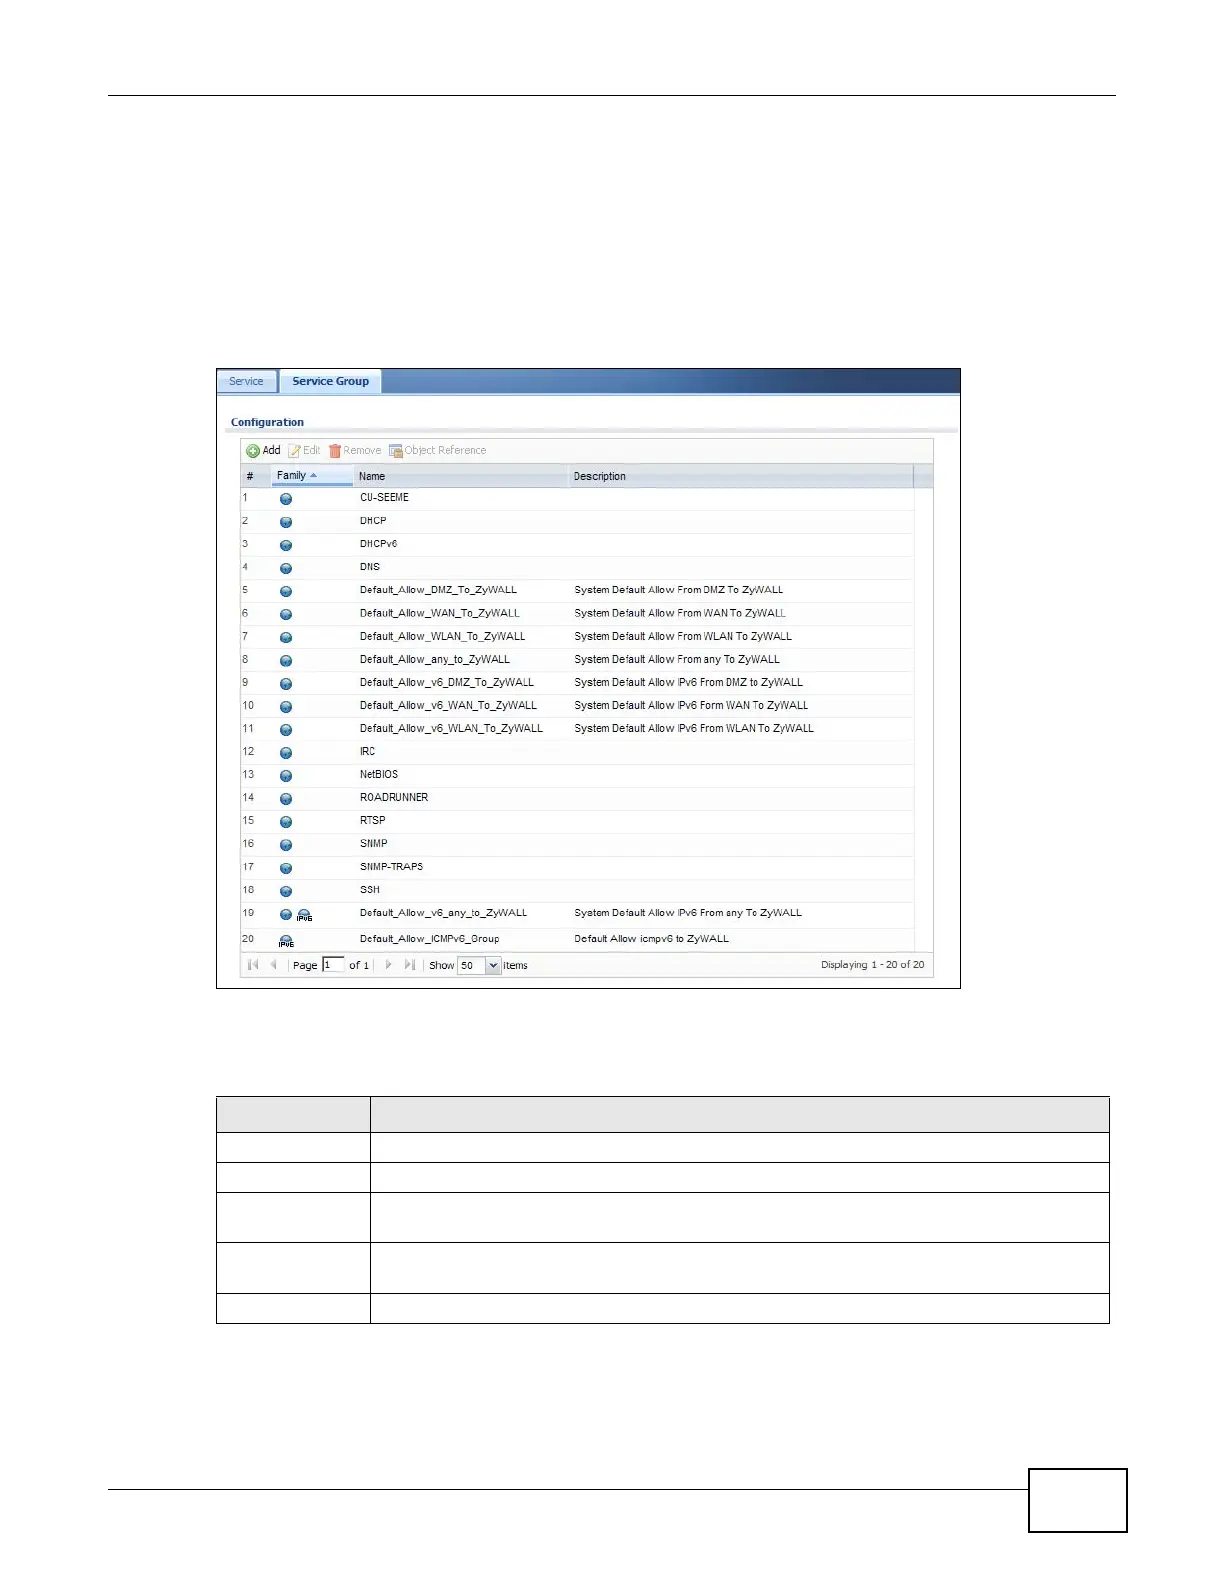Click the green Add icon

pyautogui.click(x=253, y=451)
